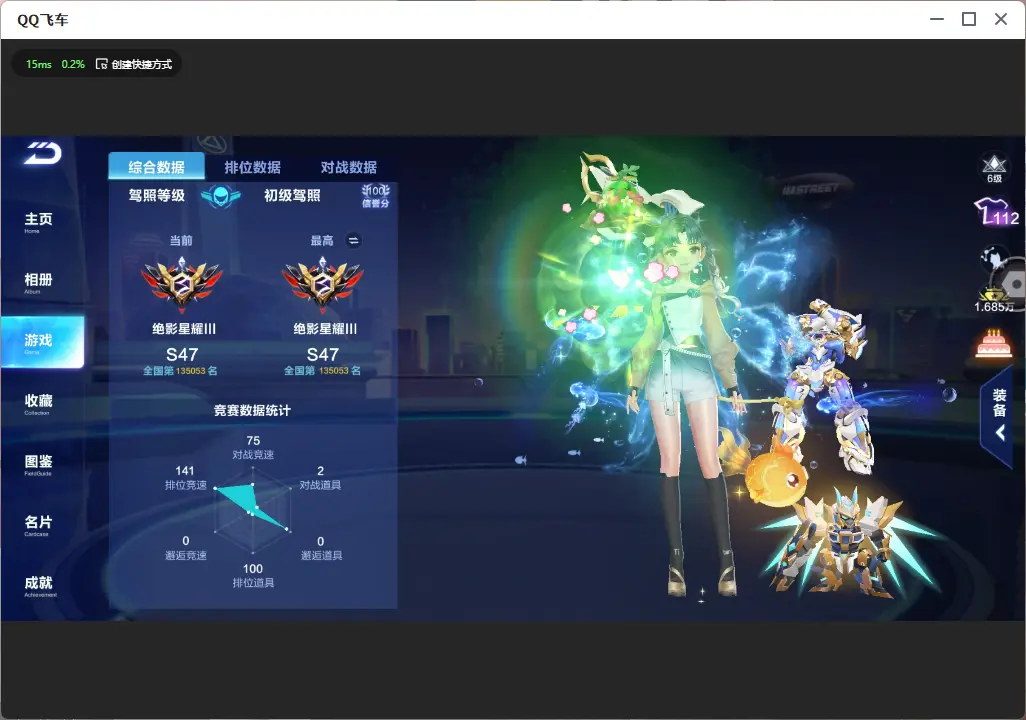
Task: Switch to the 排位数据 tab
Action: coord(253,168)
